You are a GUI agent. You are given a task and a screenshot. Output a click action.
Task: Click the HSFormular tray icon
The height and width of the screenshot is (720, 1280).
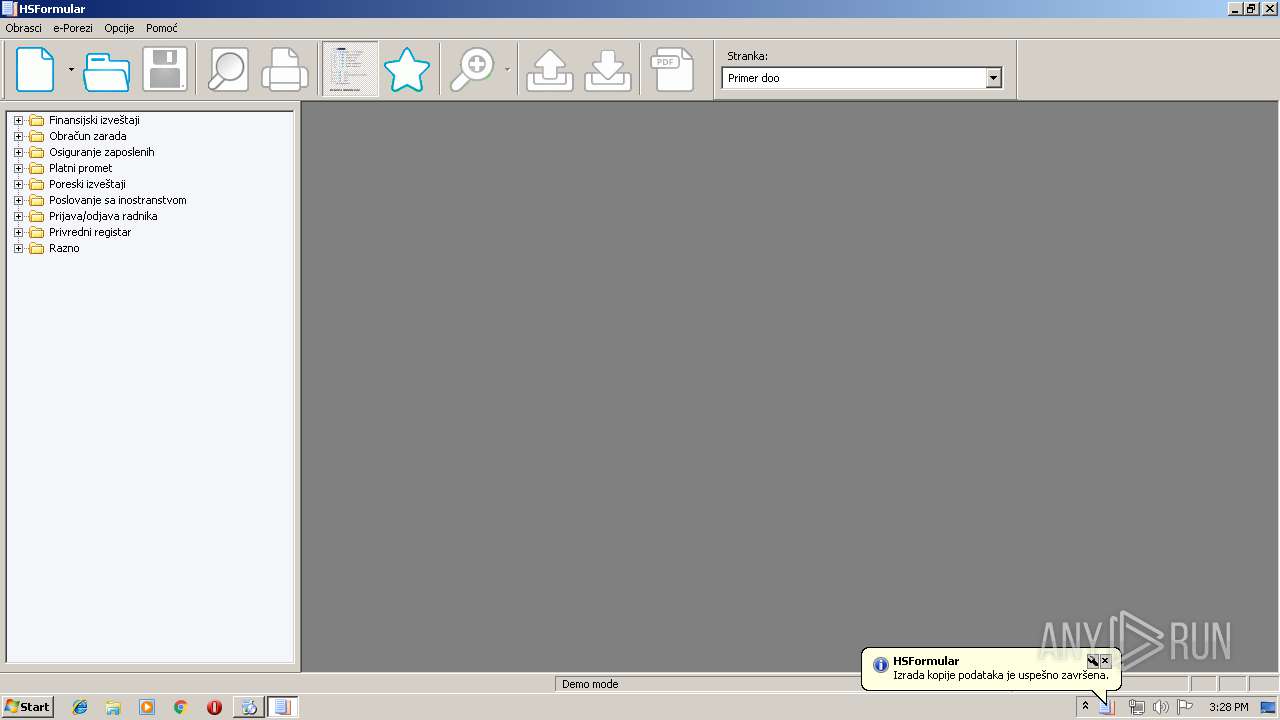point(1107,707)
